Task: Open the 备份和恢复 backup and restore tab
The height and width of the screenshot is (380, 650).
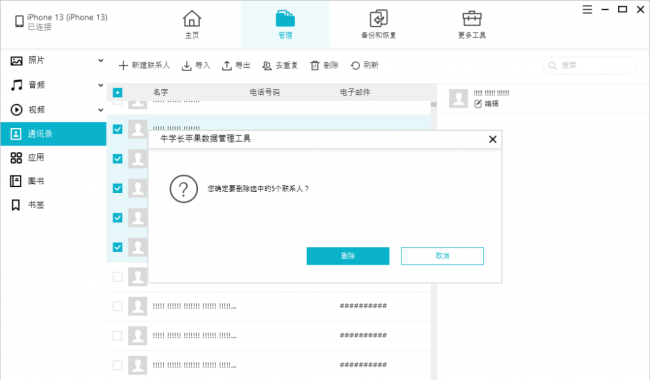Action: (378, 24)
